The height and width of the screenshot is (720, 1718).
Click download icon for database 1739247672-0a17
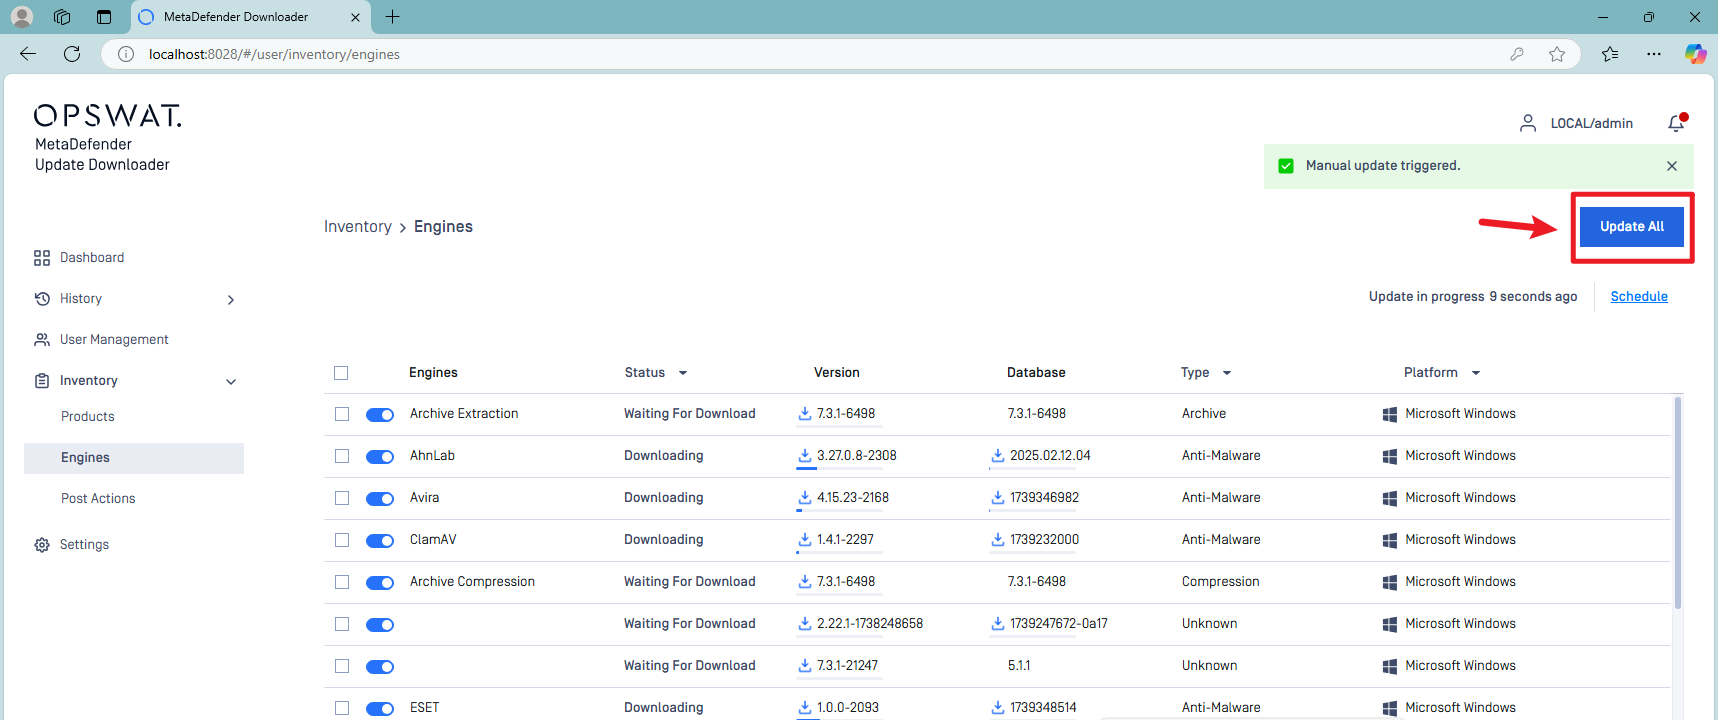click(x=998, y=623)
